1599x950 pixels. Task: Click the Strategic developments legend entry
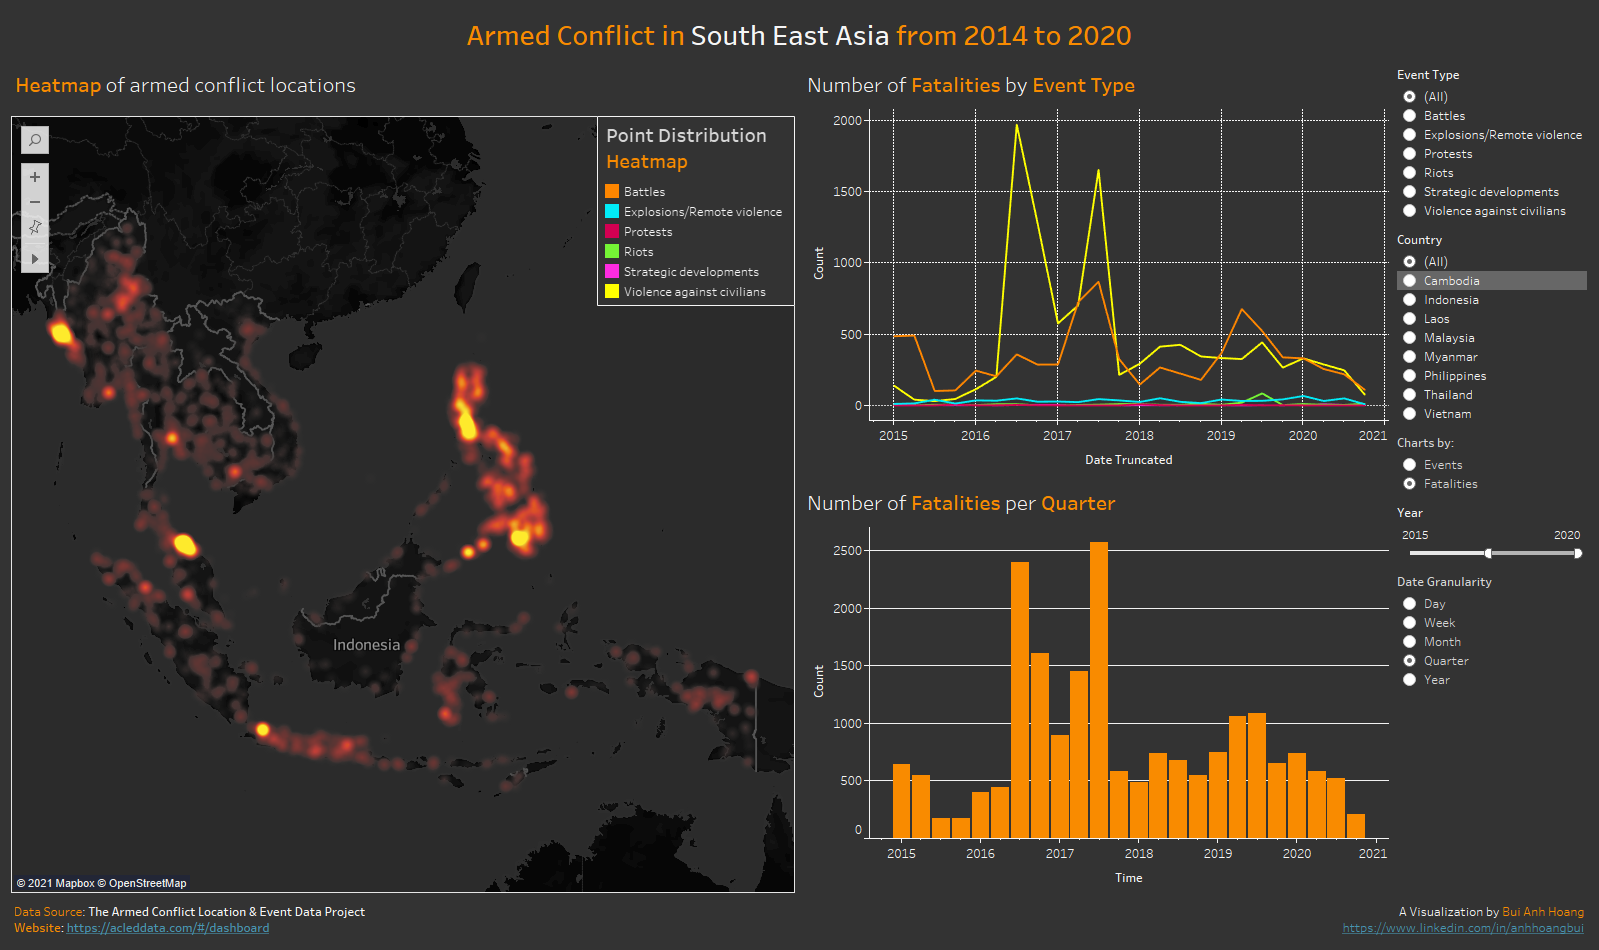[690, 271]
